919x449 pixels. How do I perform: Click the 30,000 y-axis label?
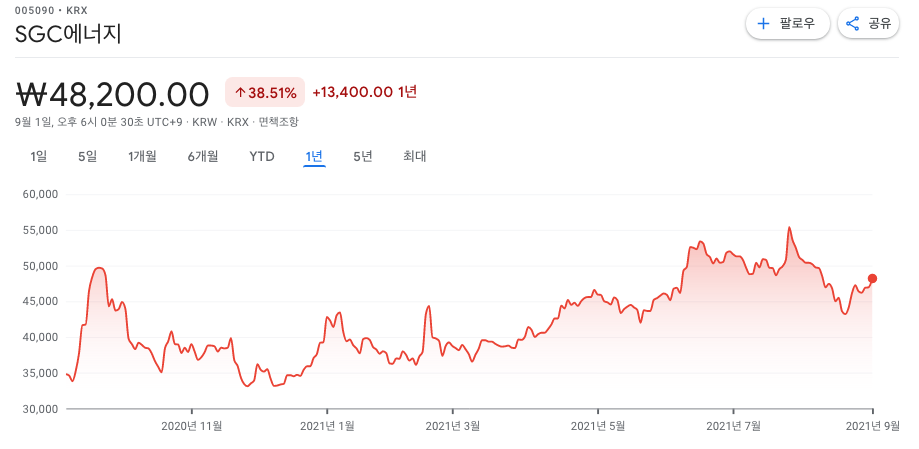41,409
